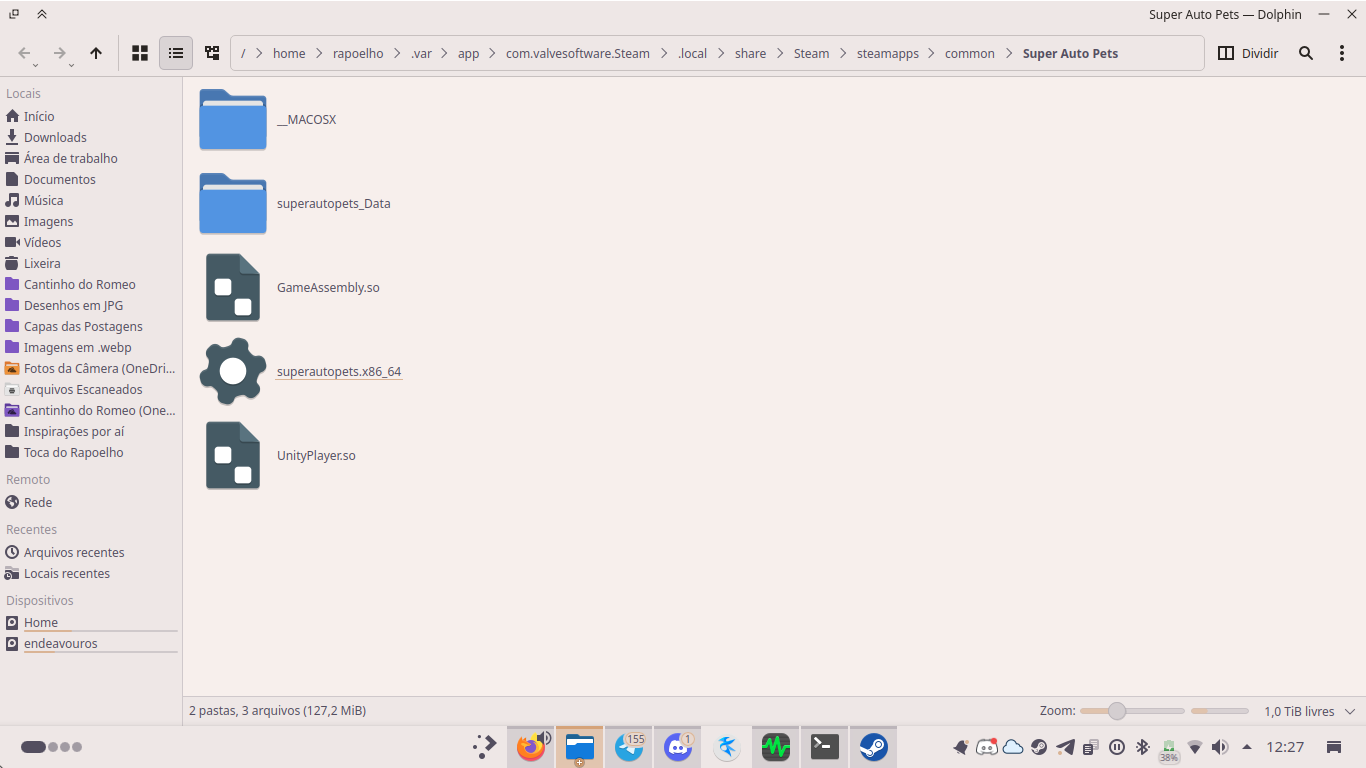Navigate to common in breadcrumb

coord(970,53)
